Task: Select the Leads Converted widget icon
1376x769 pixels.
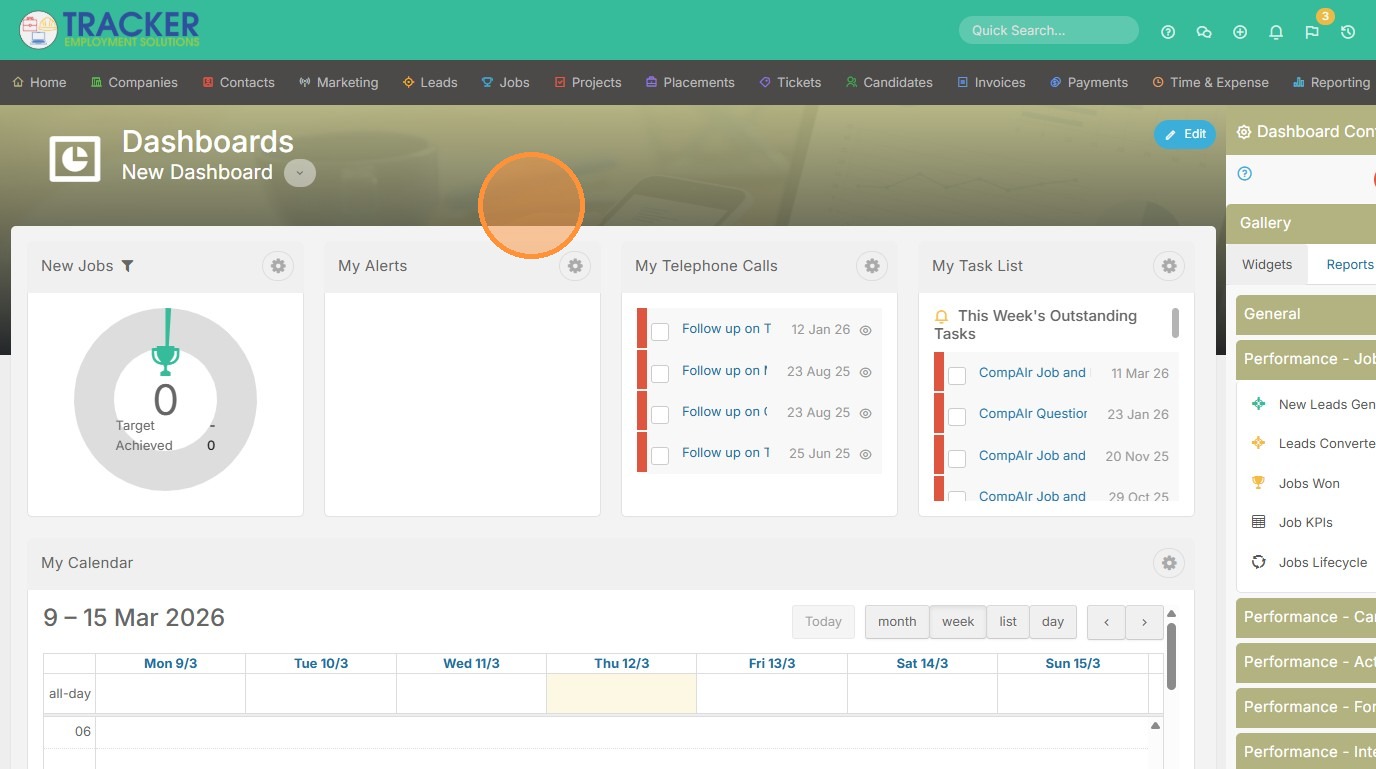Action: (1259, 443)
